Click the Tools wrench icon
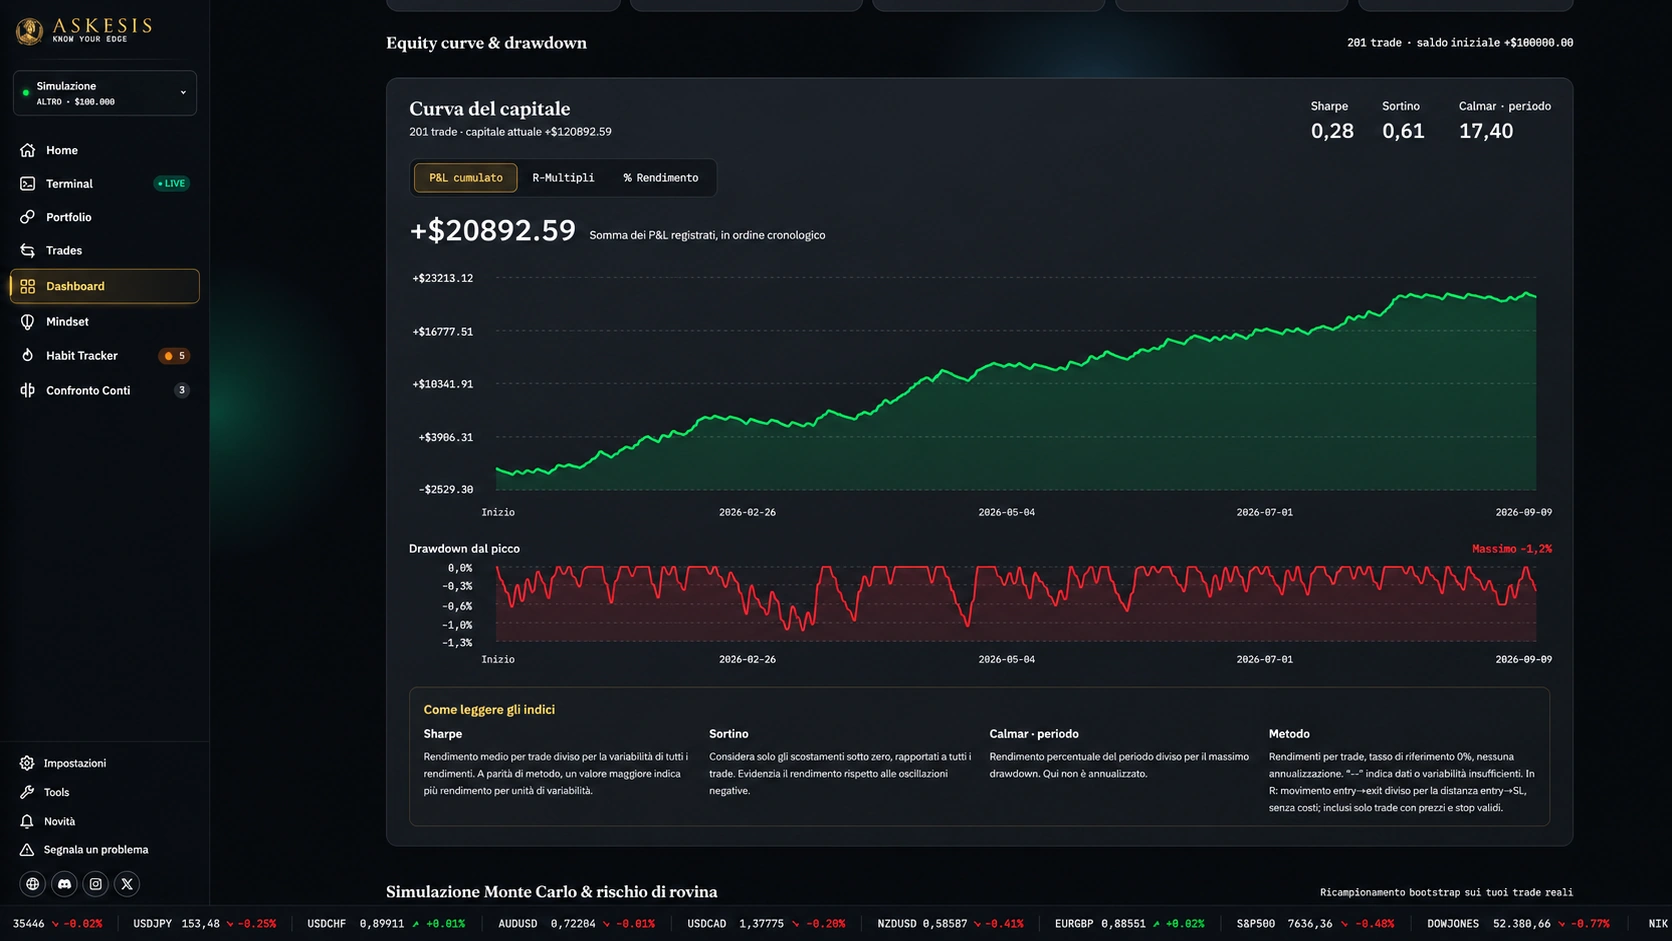1672x941 pixels. click(27, 792)
